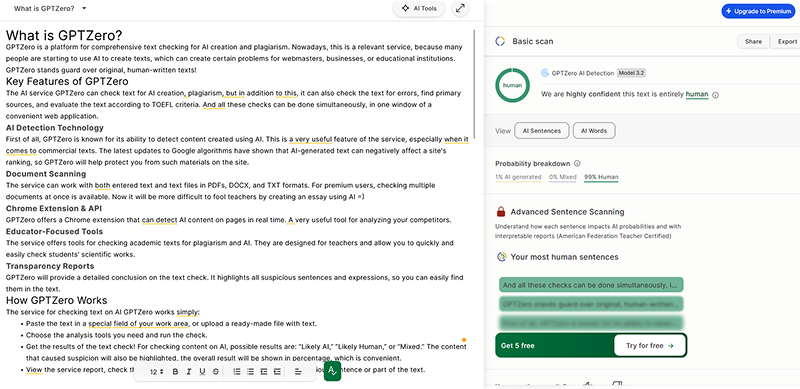Click the underlined word 'View' in last bullet
800x389 pixels.
34,370
